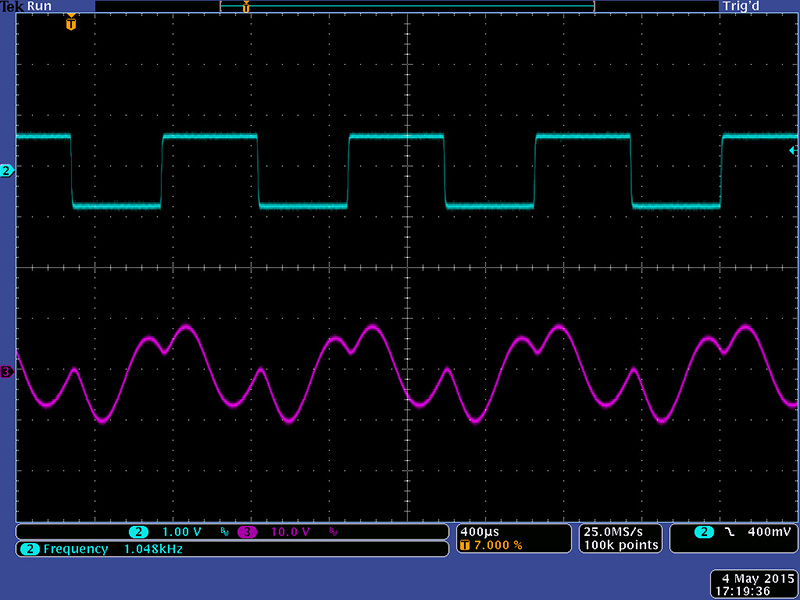Select the channel 3 magenta badge
The height and width of the screenshot is (600, 800).
[247, 531]
